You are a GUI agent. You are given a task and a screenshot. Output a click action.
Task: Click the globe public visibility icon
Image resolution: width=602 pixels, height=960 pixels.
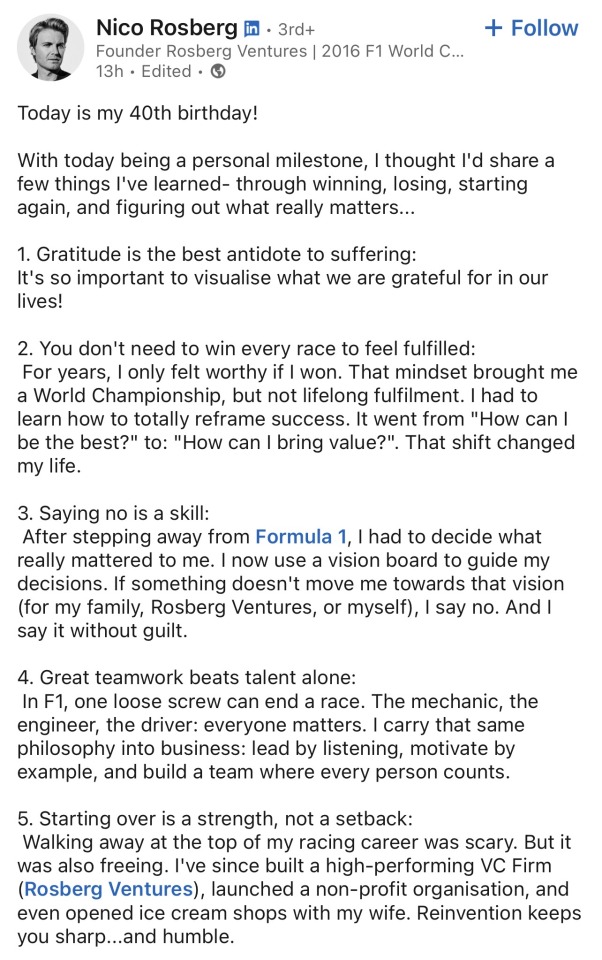click(218, 72)
